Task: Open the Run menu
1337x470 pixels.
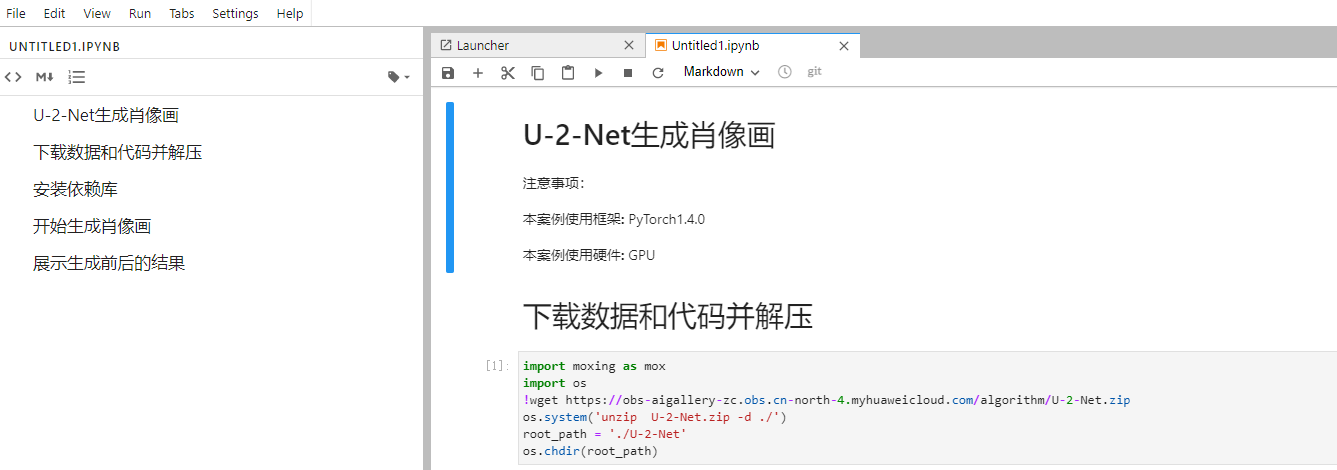Action: [140, 13]
